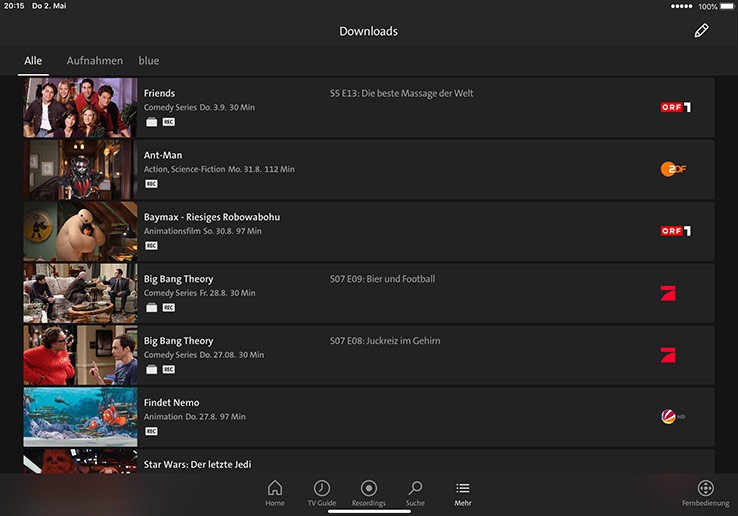Click Big Bang Theory title dated Fr. 28.8.

pos(178,279)
